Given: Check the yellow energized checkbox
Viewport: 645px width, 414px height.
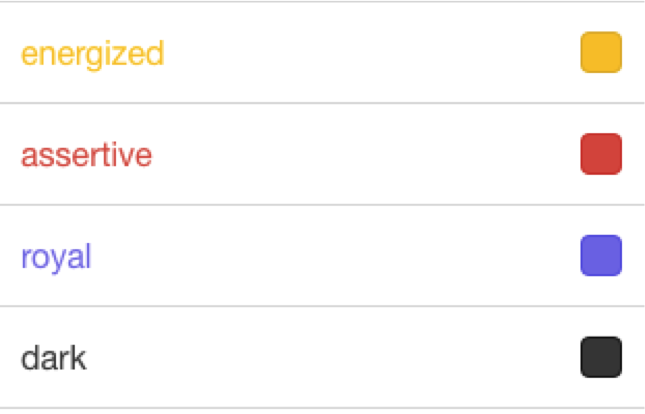Looking at the screenshot, I should coord(601,53).
